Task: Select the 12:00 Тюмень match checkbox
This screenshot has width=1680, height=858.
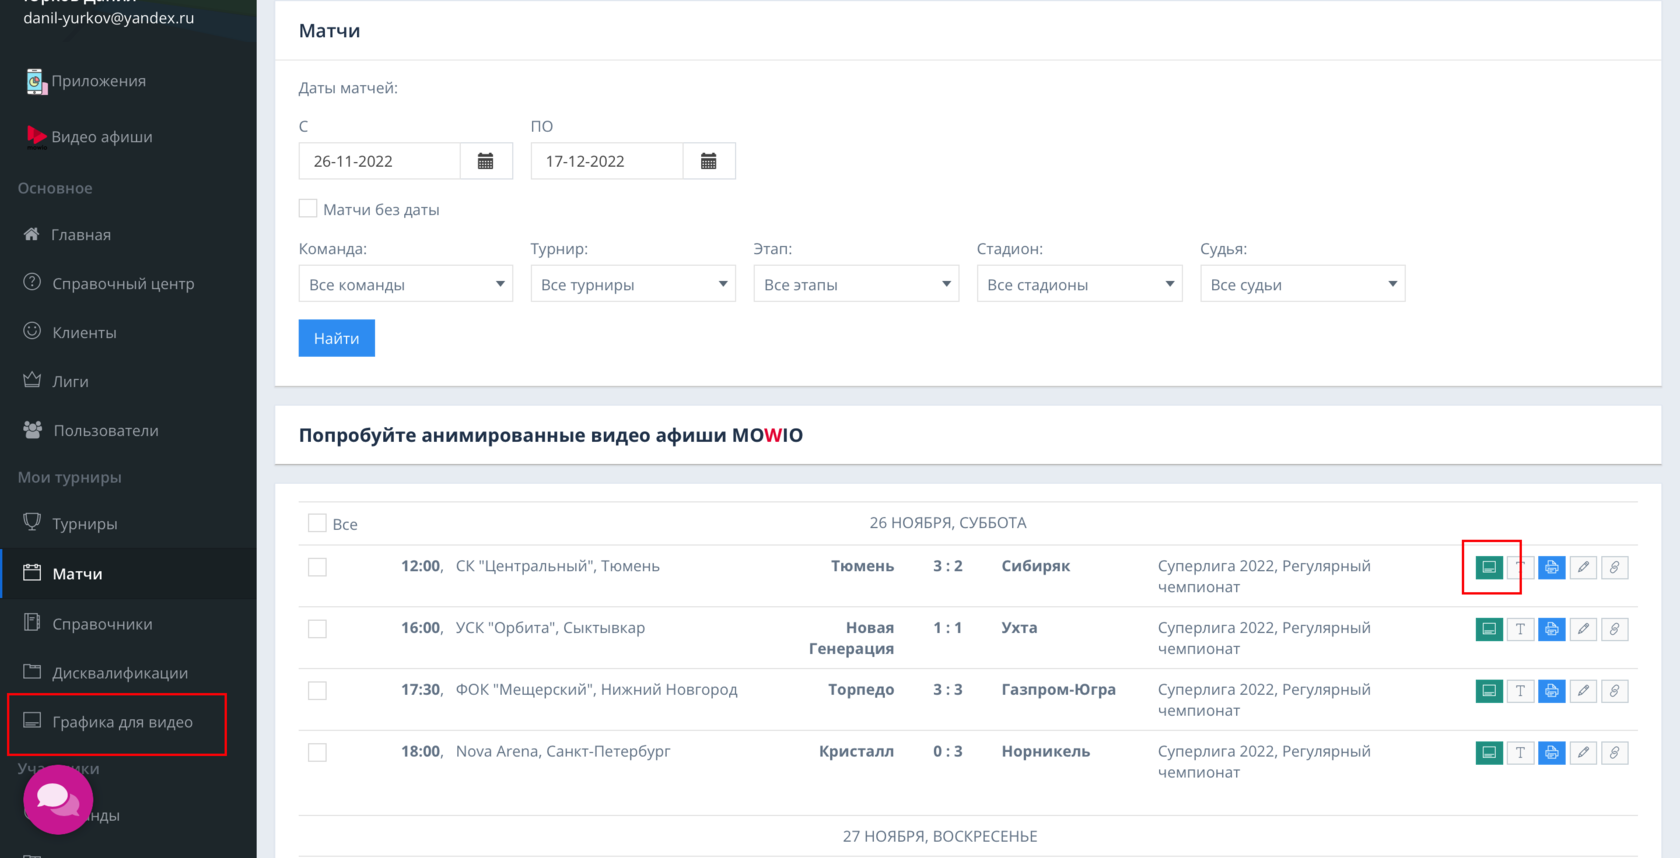Action: [x=317, y=567]
